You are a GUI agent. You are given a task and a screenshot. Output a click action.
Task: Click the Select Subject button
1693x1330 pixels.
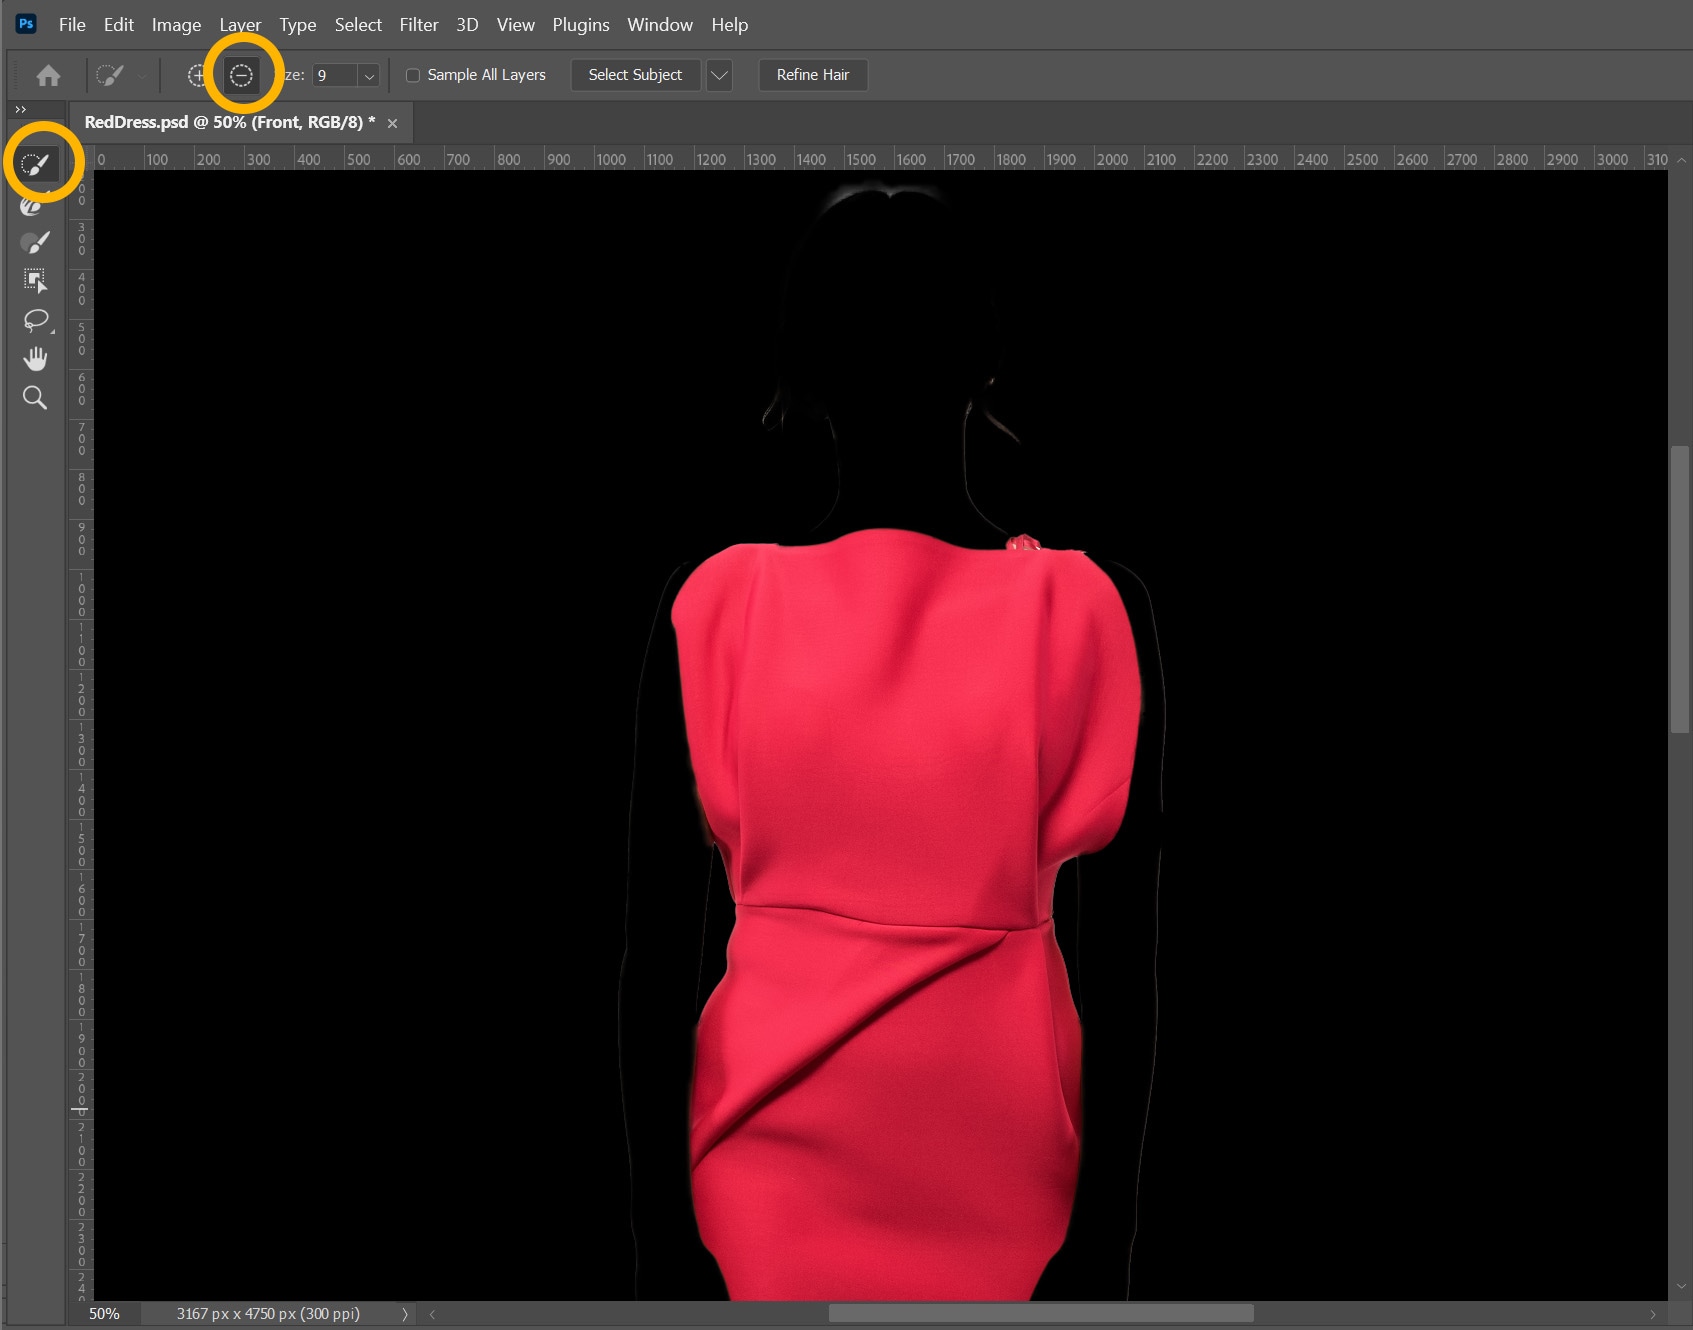pos(635,75)
